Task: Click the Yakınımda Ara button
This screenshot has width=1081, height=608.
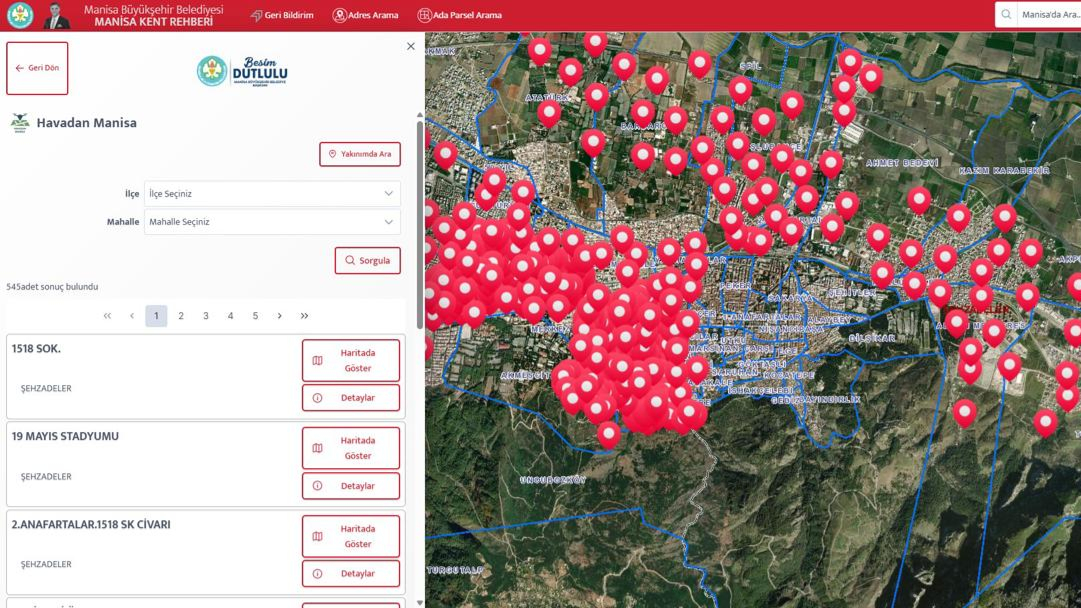Action: click(x=360, y=154)
